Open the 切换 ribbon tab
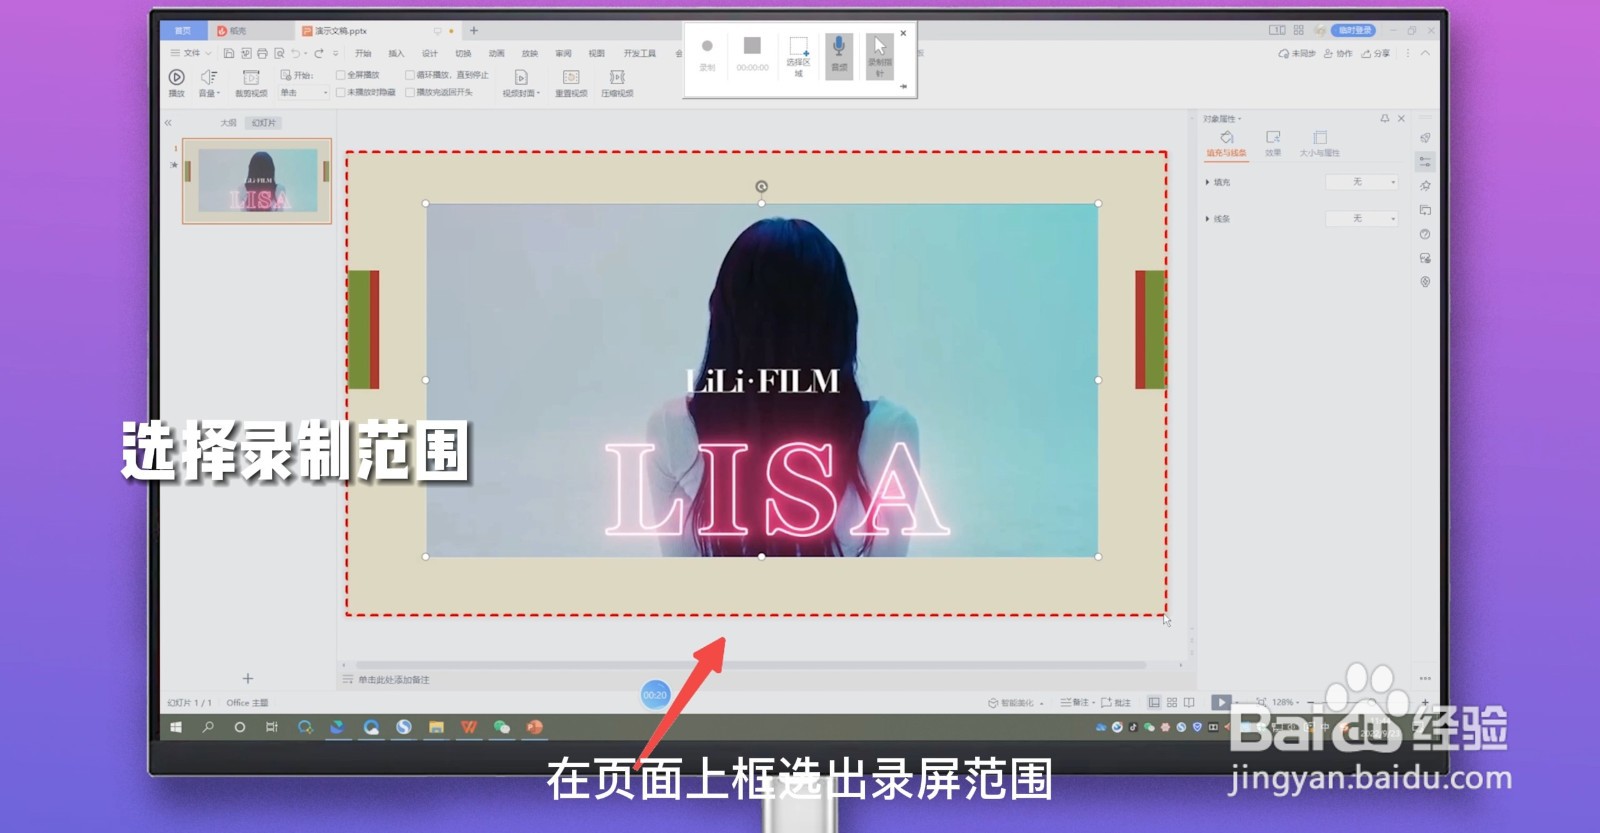 (463, 53)
